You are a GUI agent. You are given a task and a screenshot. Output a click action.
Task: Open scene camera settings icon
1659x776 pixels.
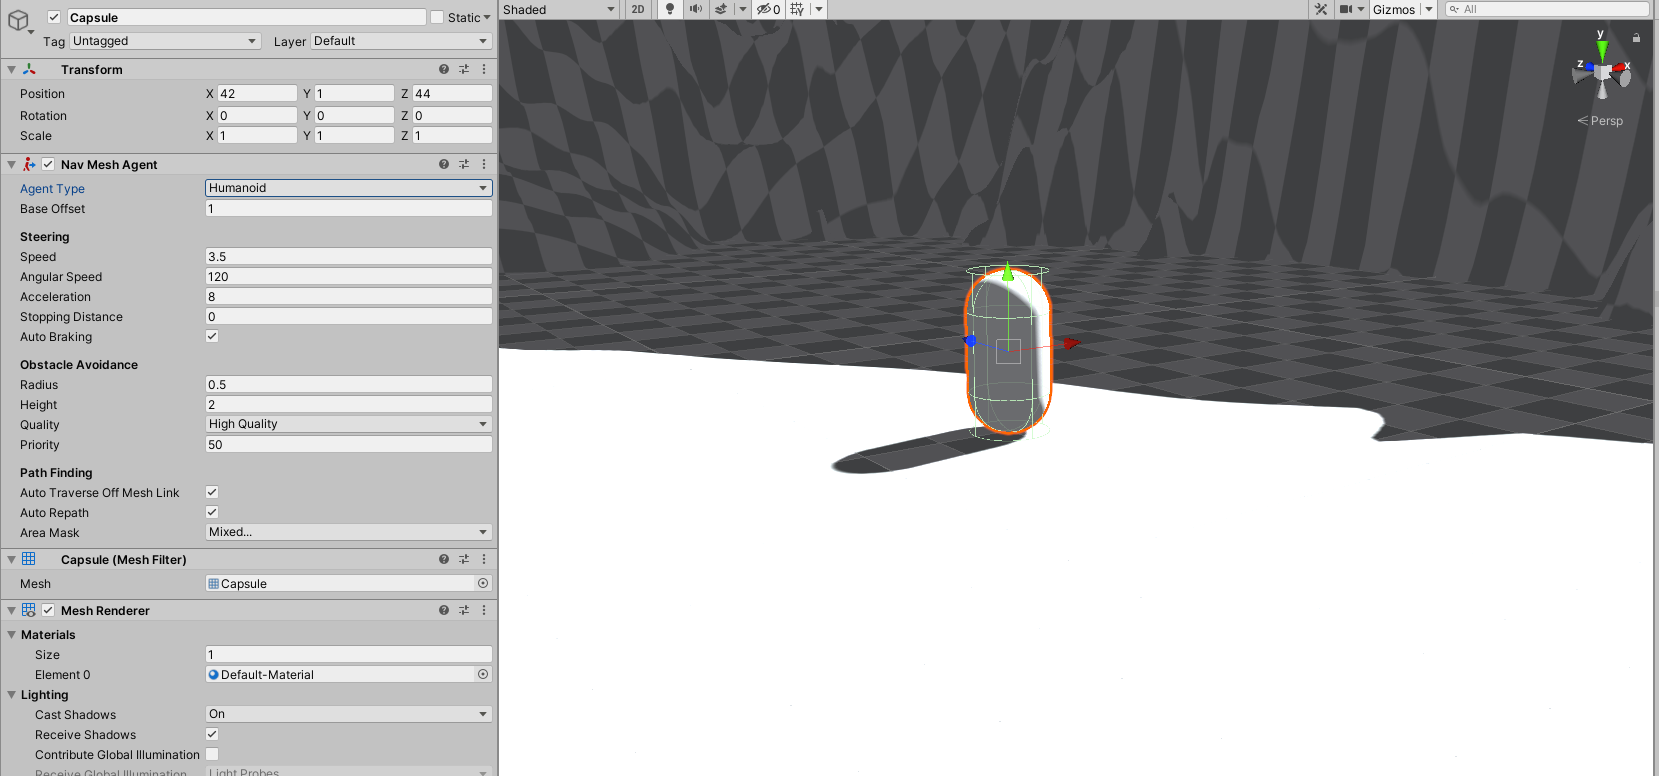[x=1347, y=9]
